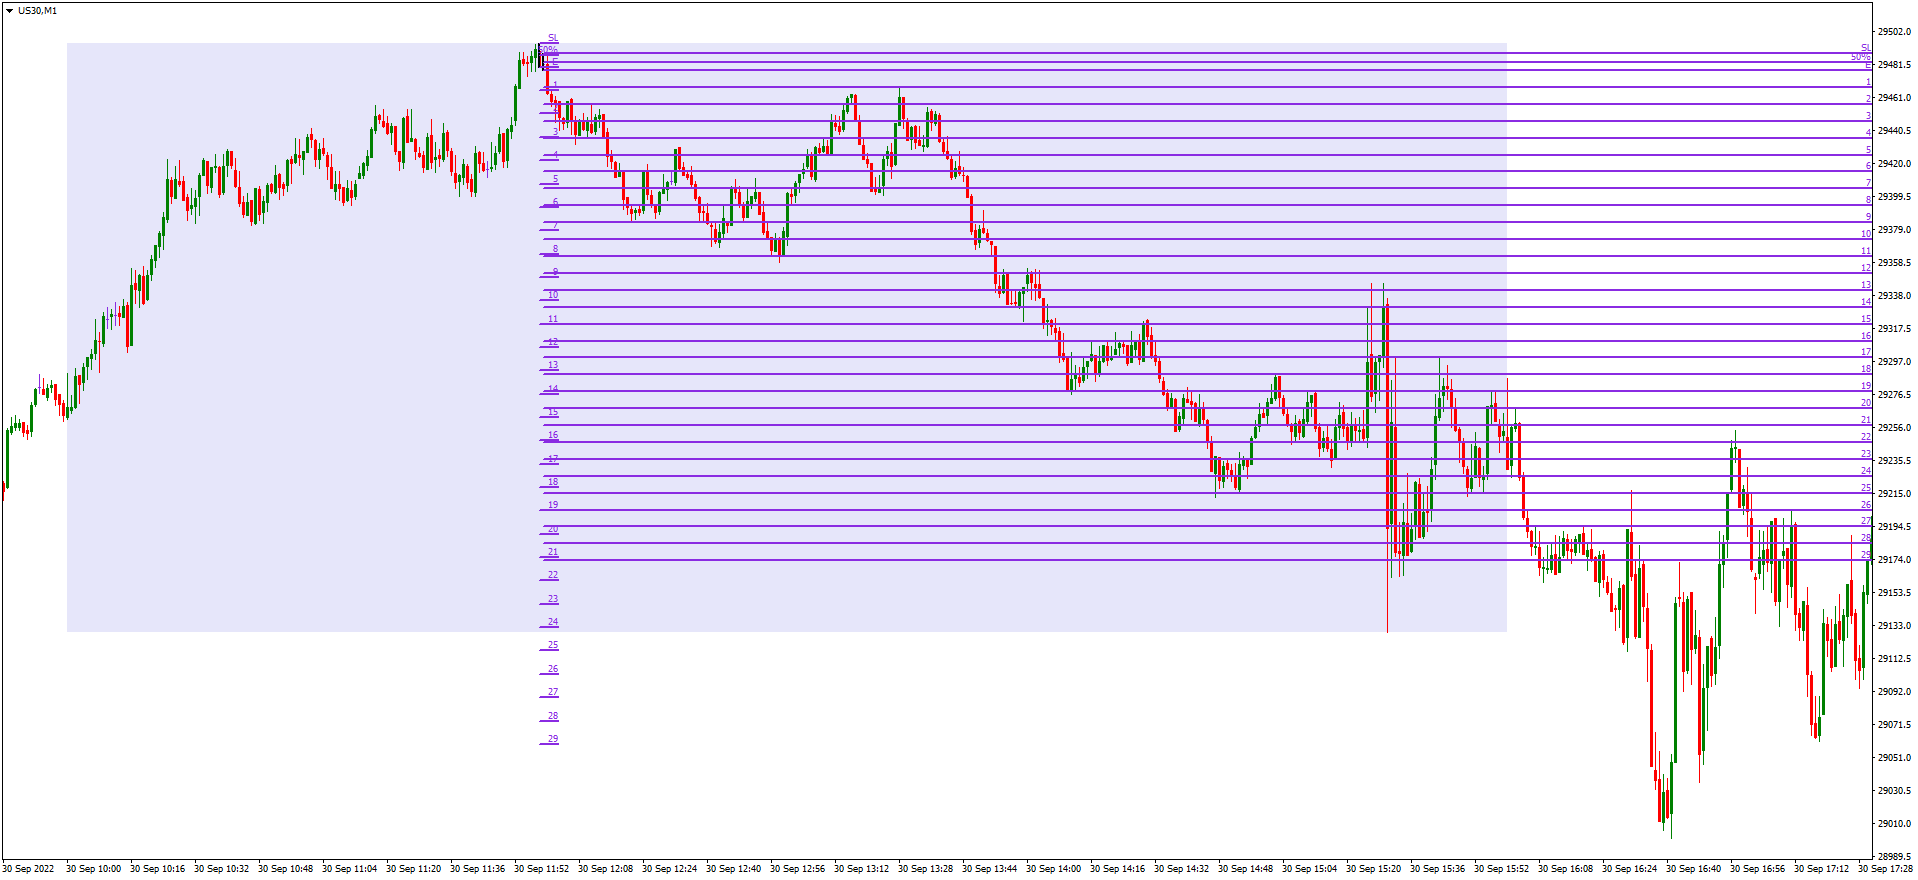Open the chart menu triangle beside US30,M1

pyautogui.click(x=10, y=11)
